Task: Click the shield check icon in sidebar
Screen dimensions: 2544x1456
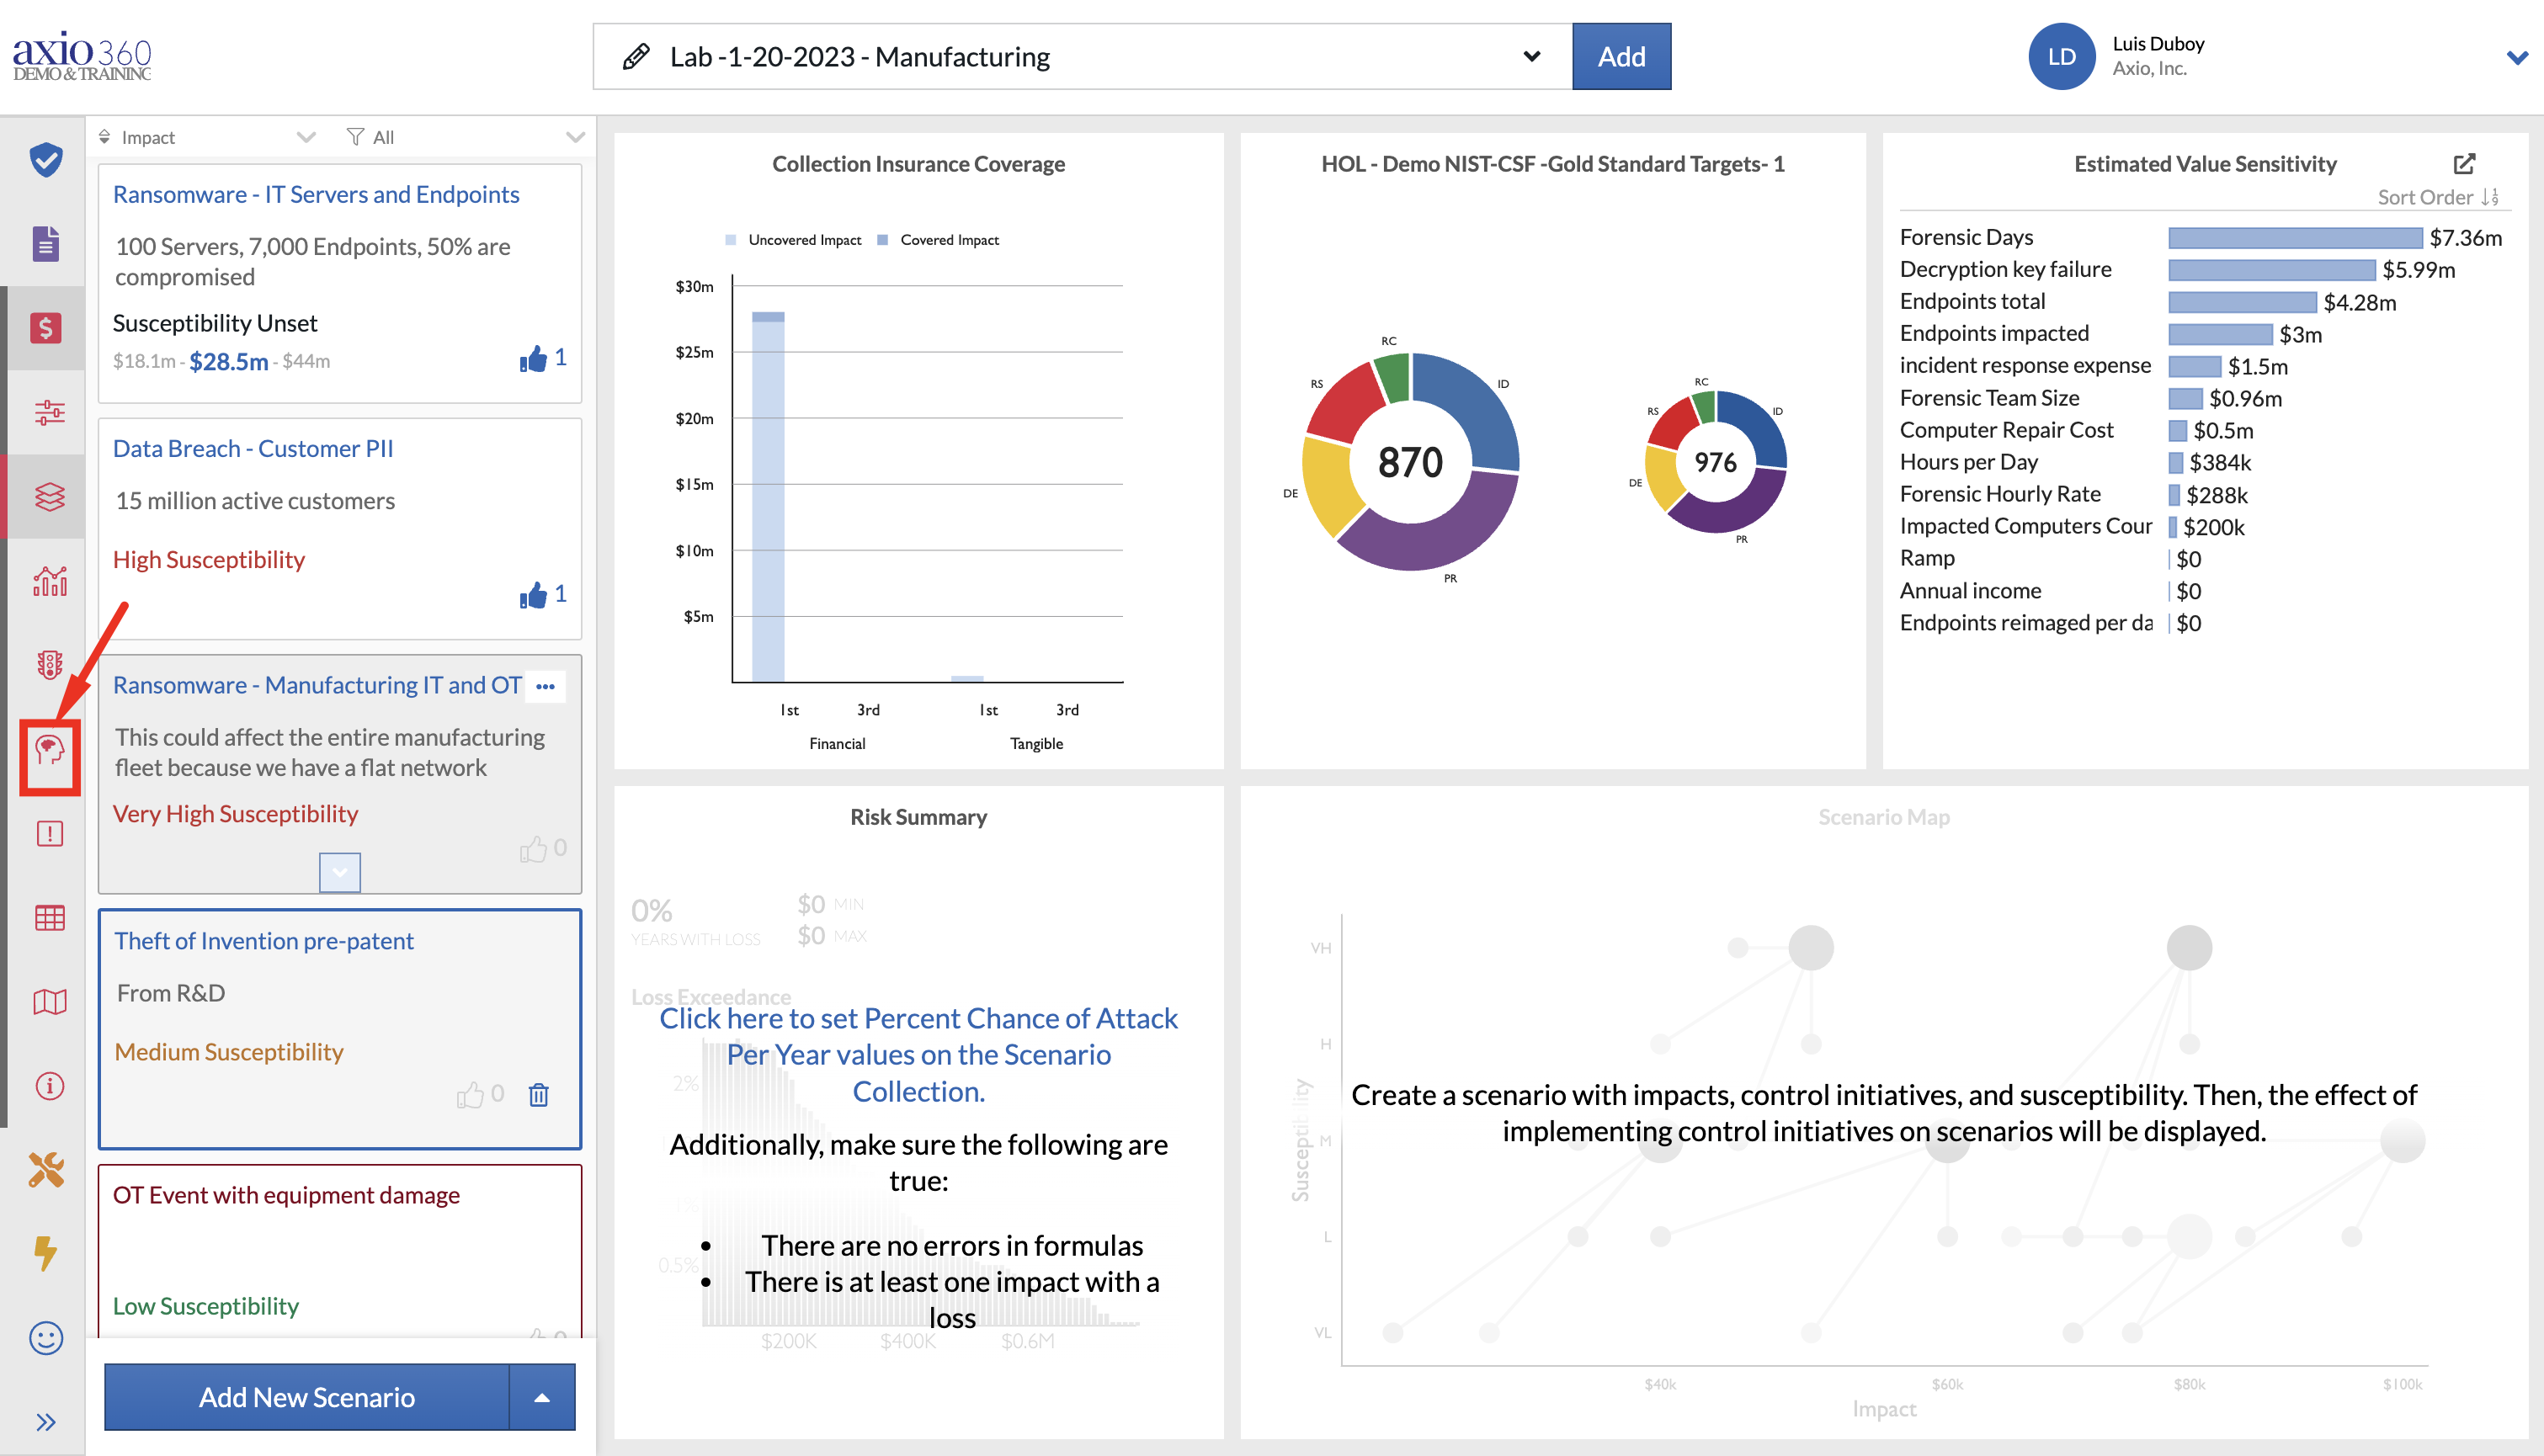Action: (x=46, y=160)
